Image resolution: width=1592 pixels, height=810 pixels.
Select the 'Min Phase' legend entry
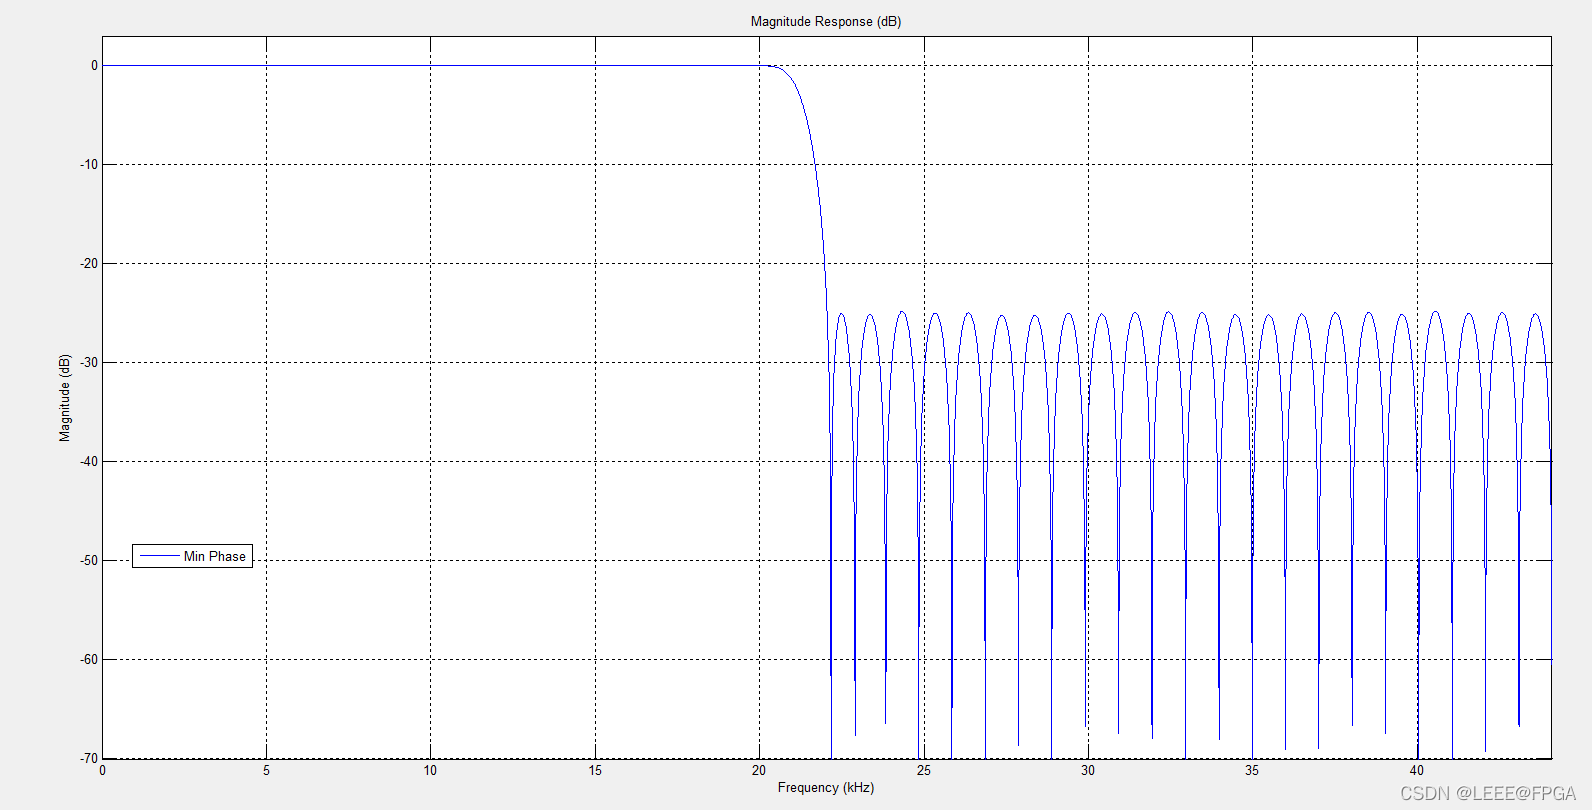coord(192,556)
